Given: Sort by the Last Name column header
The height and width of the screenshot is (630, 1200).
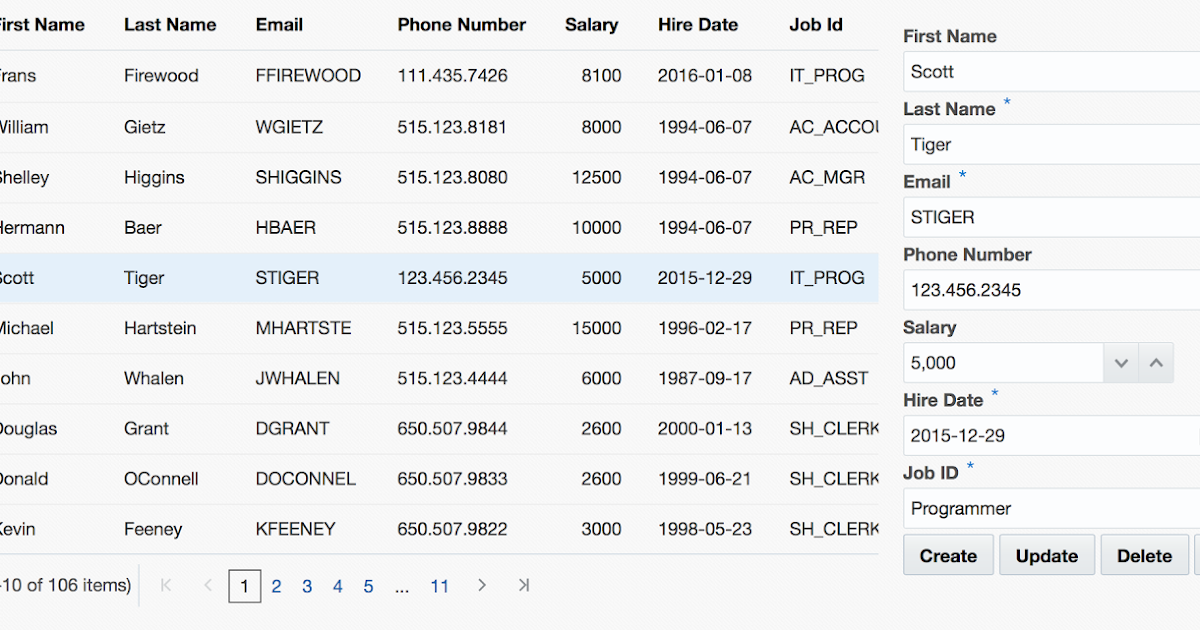Looking at the screenshot, I should coord(170,24).
